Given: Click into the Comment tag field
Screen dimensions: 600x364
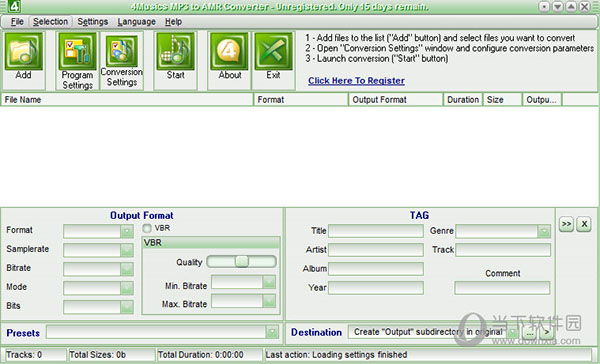Looking at the screenshot, I should (502, 288).
